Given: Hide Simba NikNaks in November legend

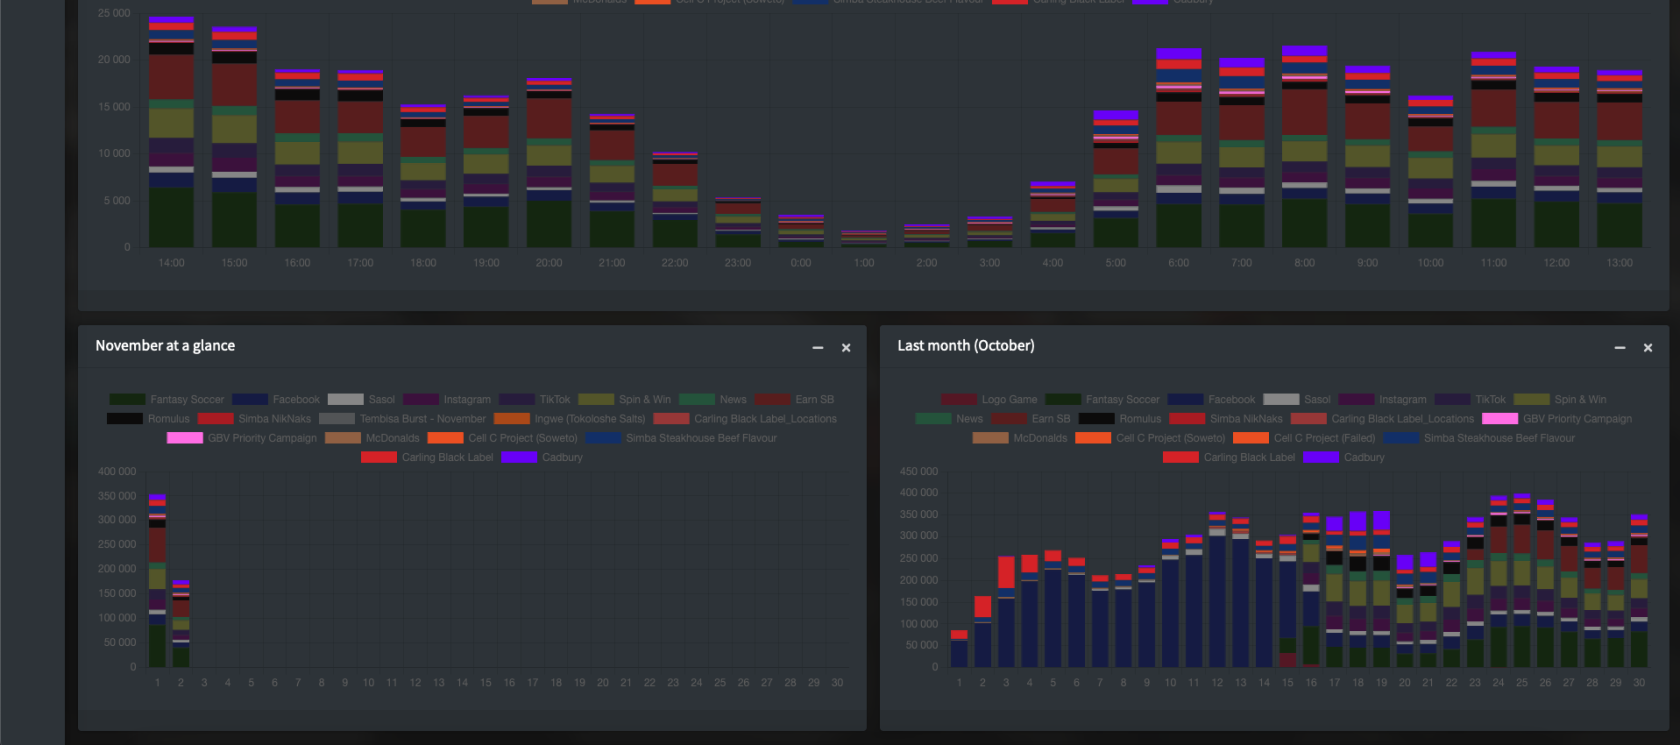Looking at the screenshot, I should pyautogui.click(x=254, y=419).
